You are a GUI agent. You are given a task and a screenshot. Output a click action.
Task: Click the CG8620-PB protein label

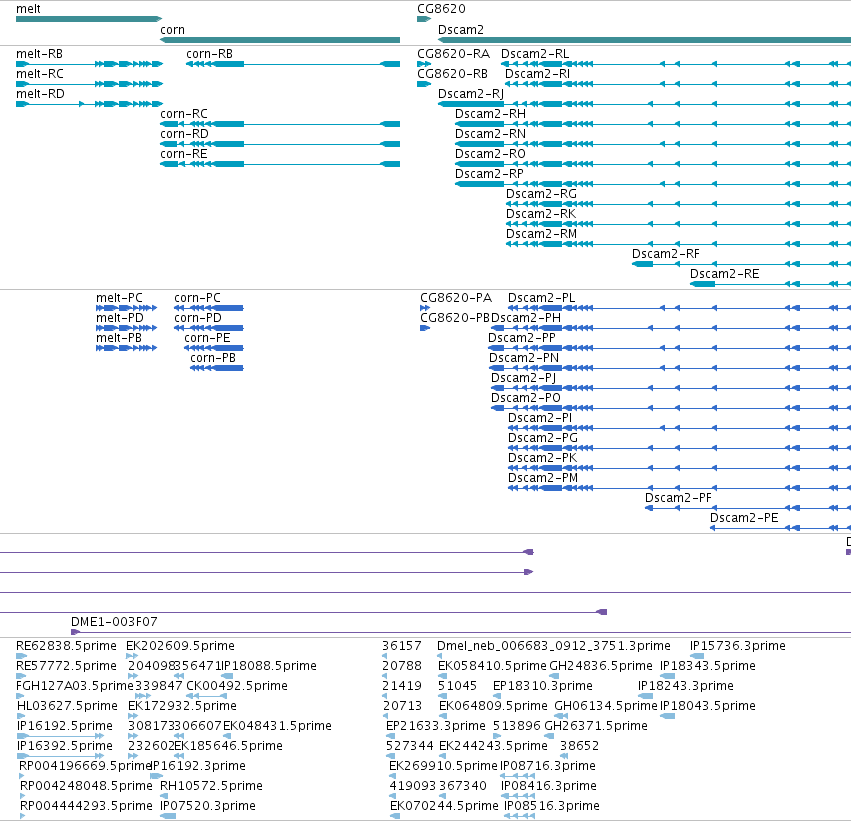coord(455,318)
